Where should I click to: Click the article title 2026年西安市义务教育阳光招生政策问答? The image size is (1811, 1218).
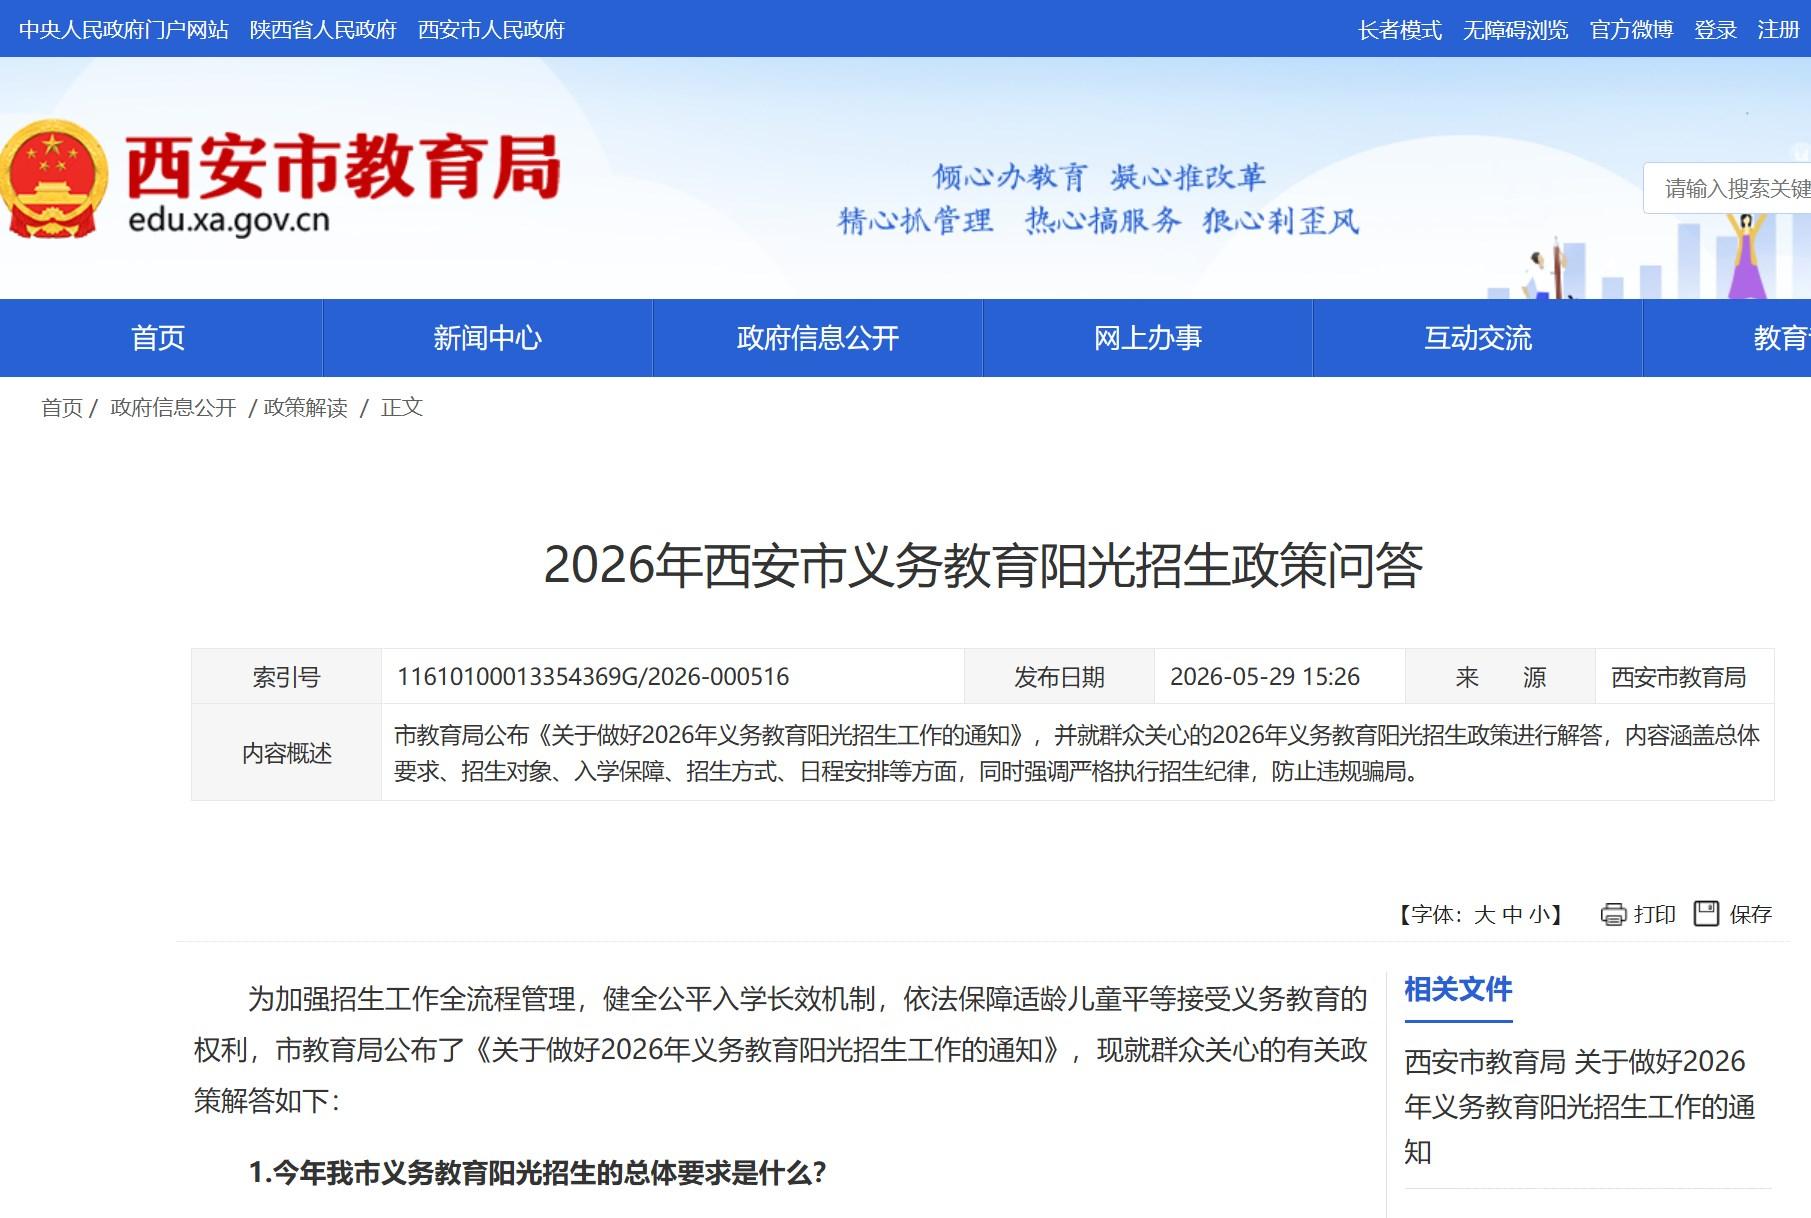[x=983, y=565]
